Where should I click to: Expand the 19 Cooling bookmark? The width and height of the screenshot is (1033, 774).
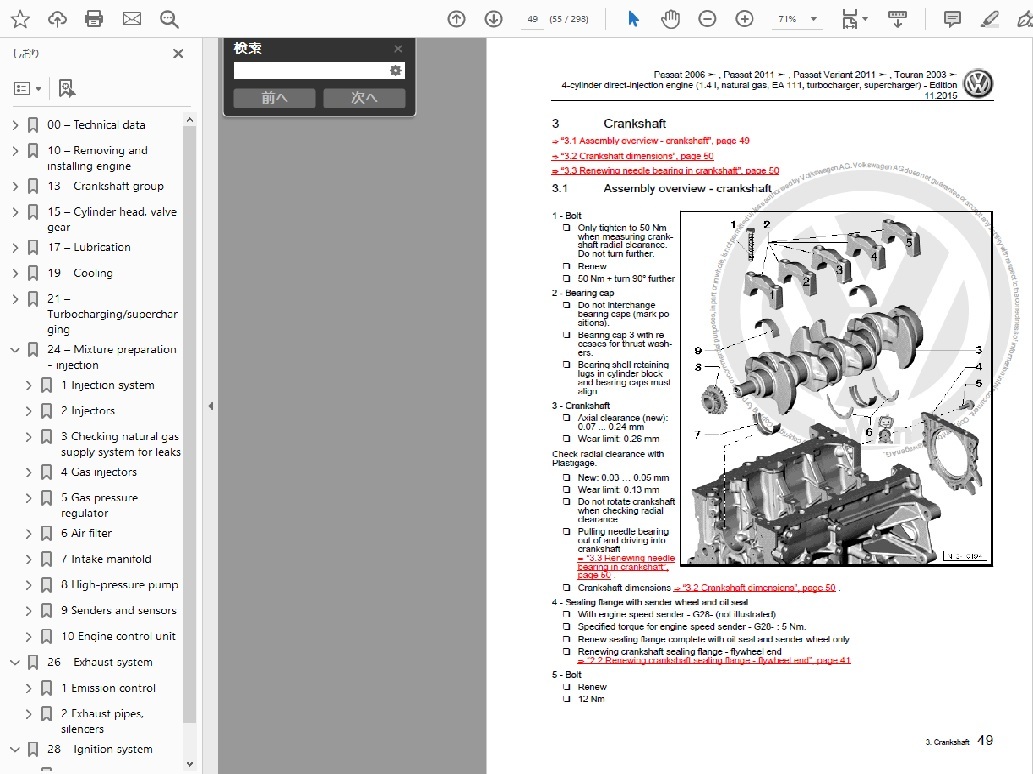tap(15, 273)
